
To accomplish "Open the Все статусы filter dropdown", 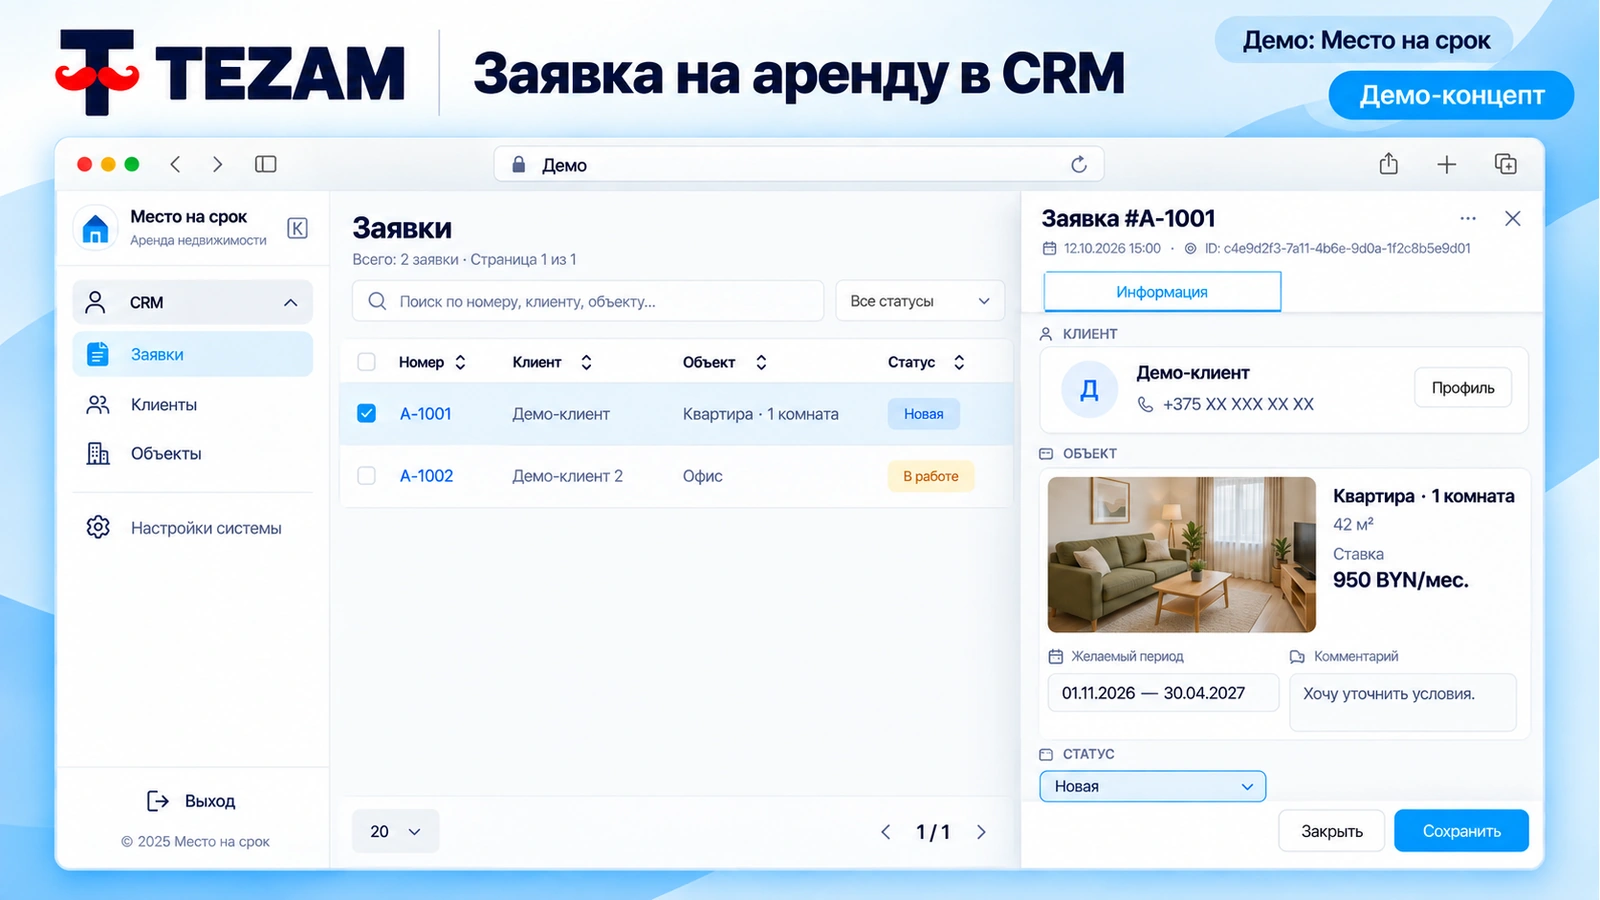I will (x=920, y=301).
